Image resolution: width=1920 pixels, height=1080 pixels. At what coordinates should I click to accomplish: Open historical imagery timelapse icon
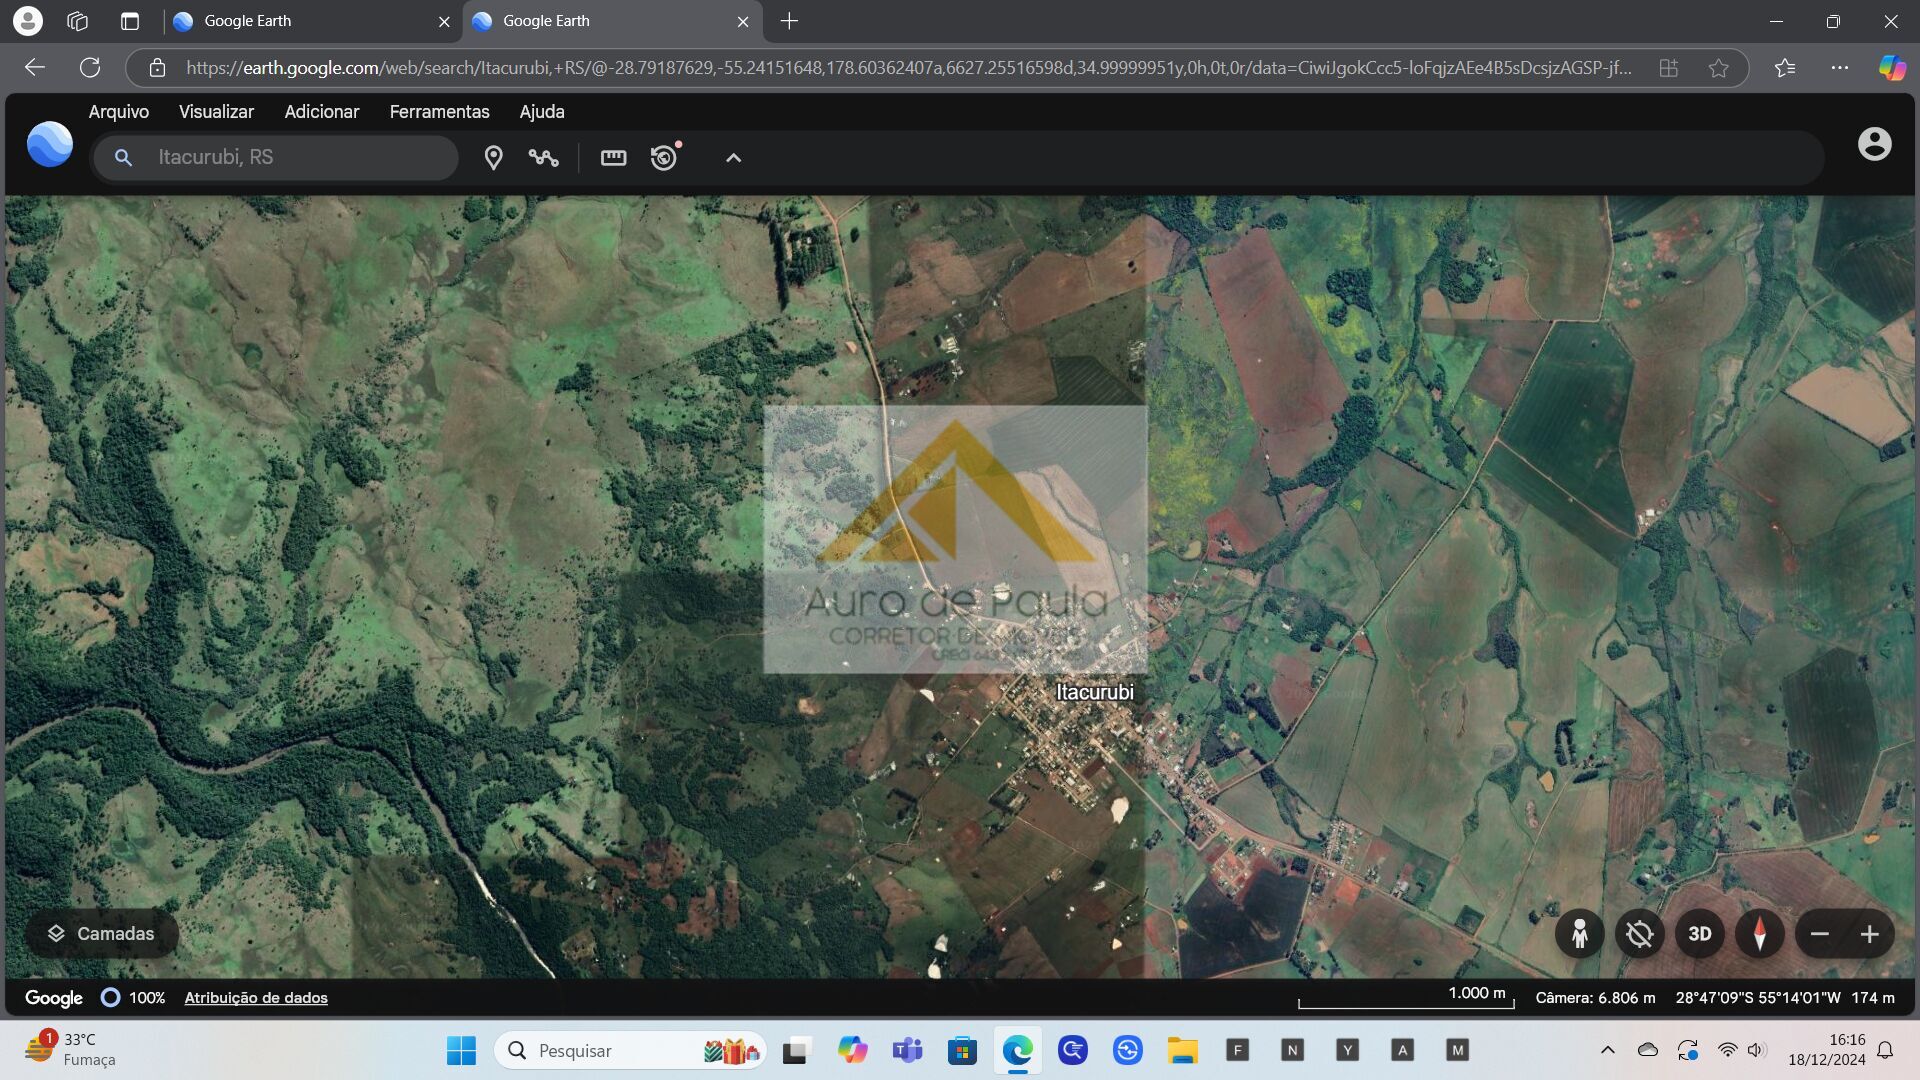coord(664,157)
